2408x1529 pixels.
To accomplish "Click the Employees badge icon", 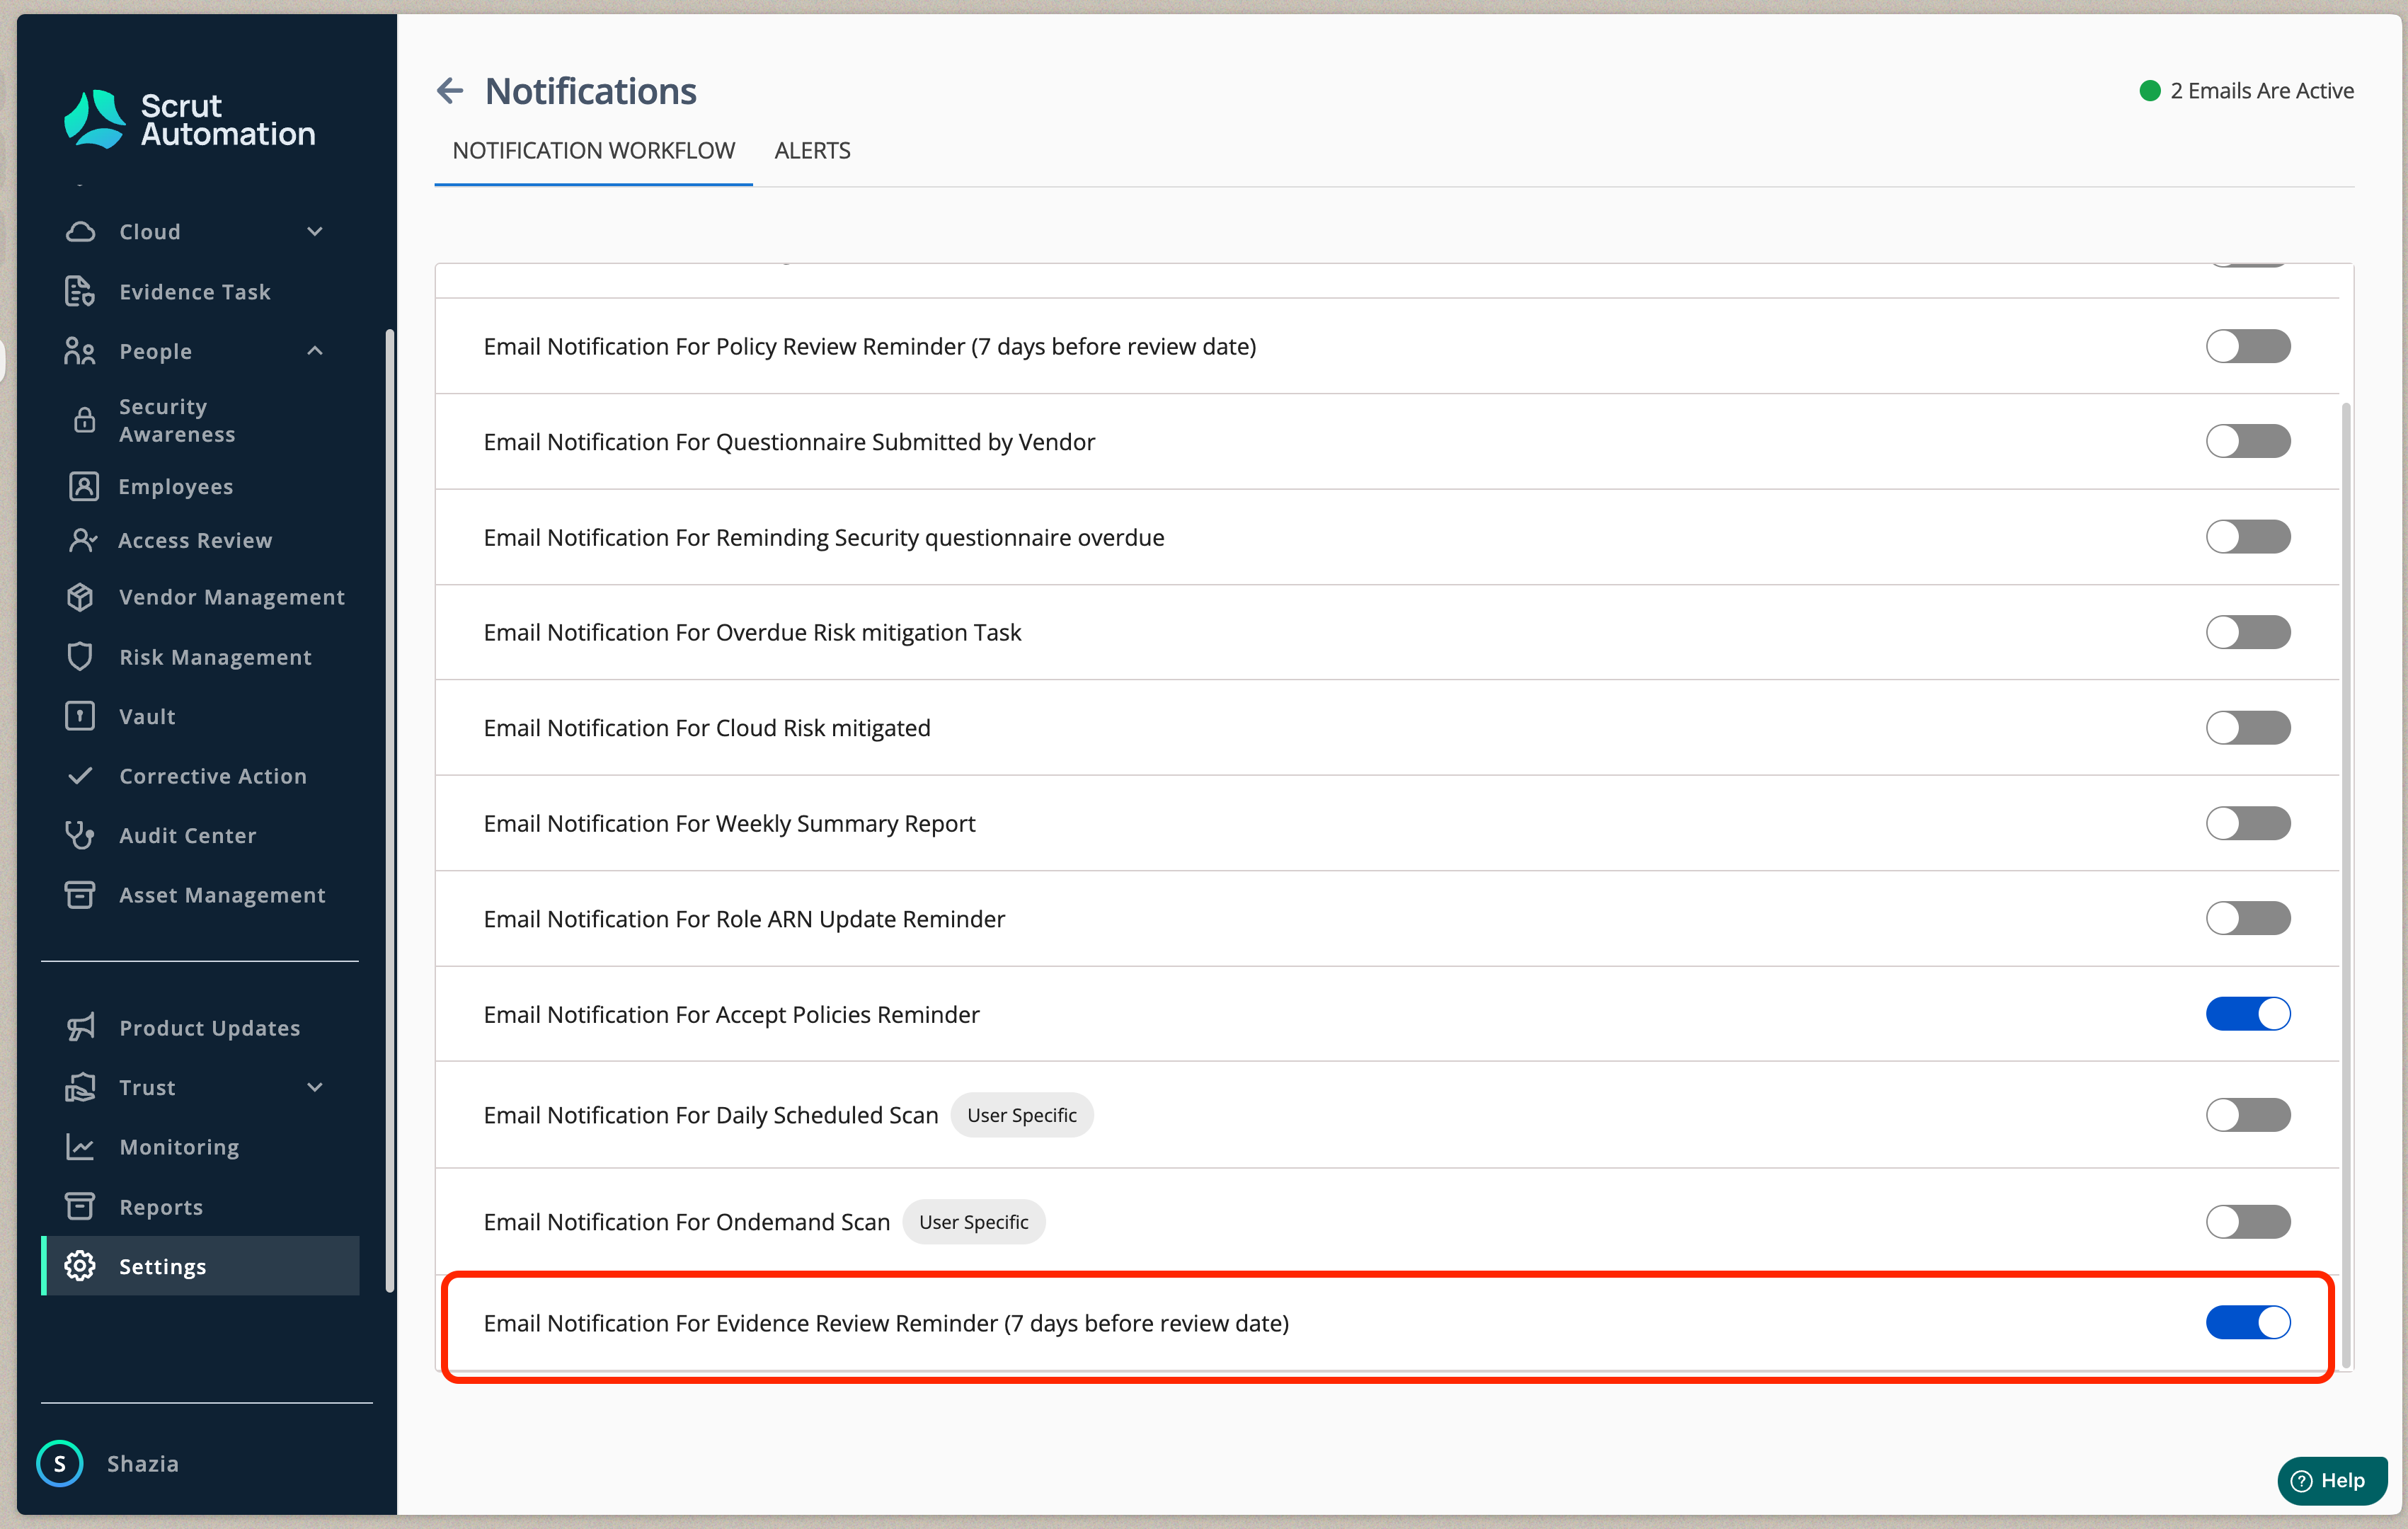I will tap(84, 486).
